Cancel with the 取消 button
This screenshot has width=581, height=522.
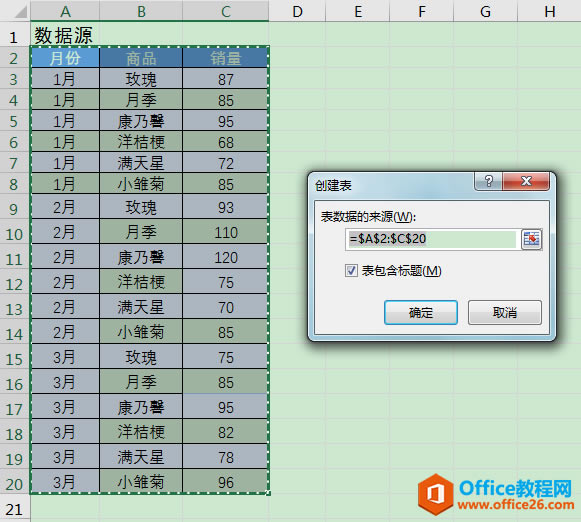[x=504, y=313]
